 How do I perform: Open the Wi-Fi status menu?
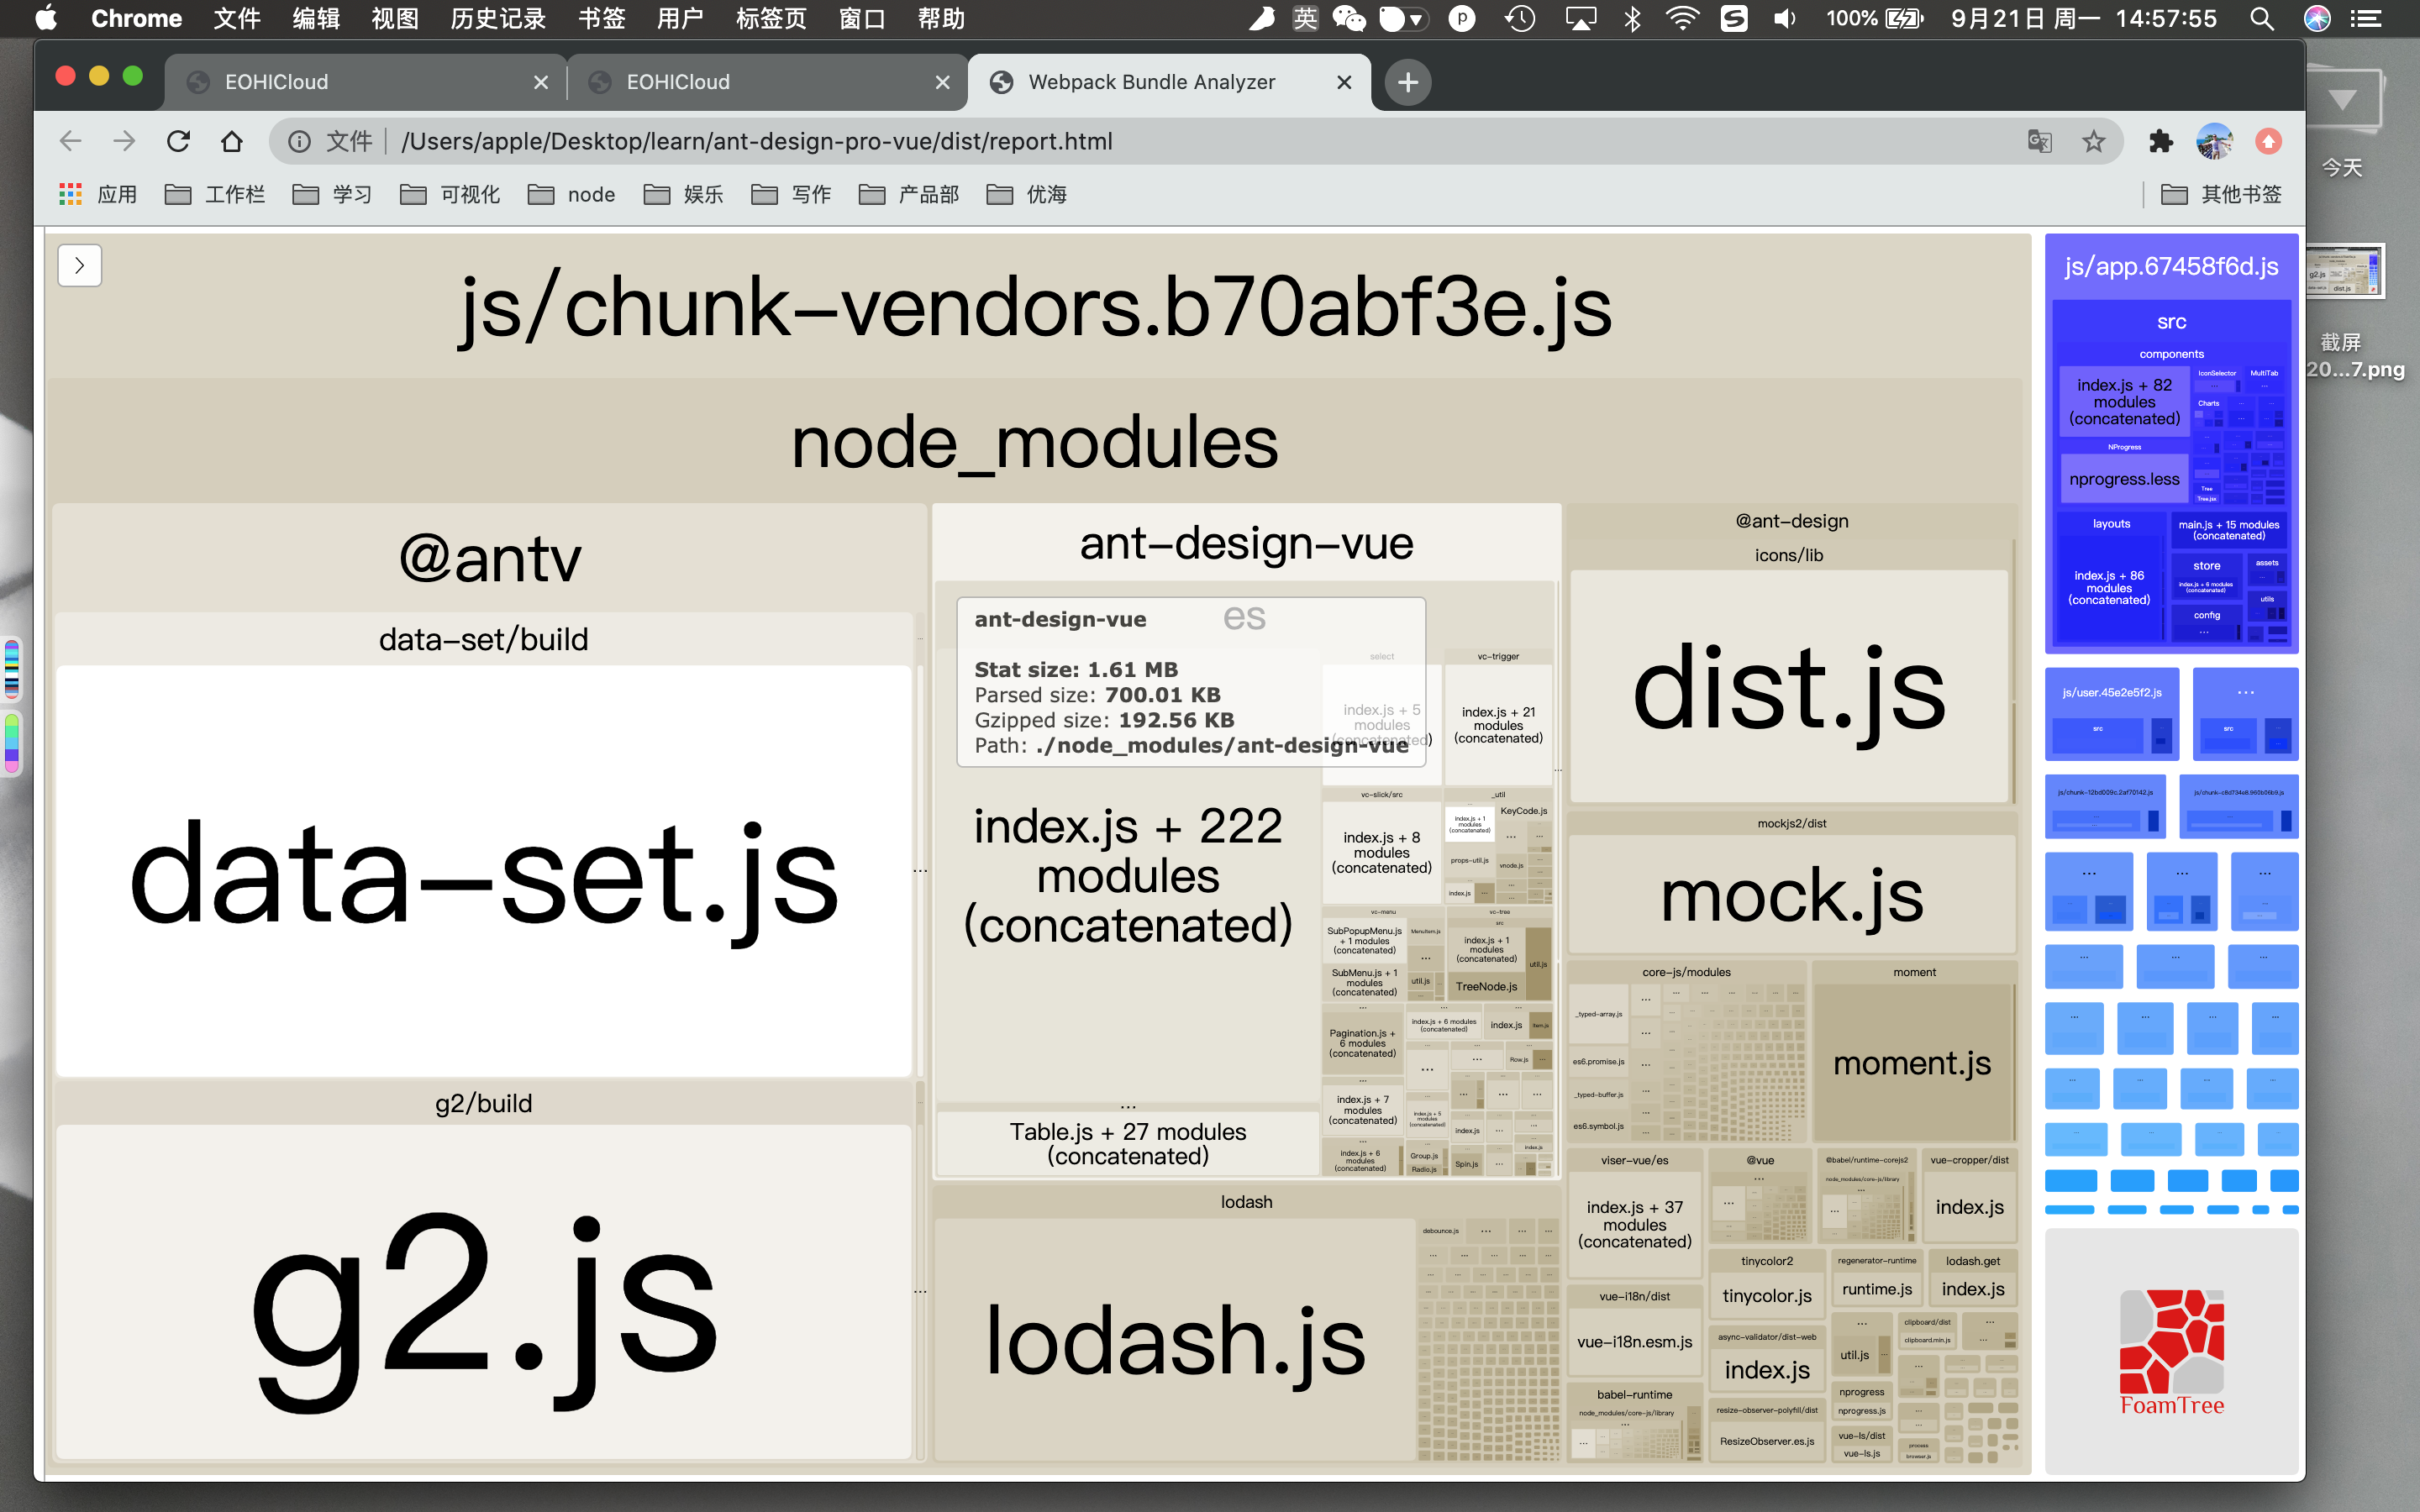pyautogui.click(x=1683, y=18)
